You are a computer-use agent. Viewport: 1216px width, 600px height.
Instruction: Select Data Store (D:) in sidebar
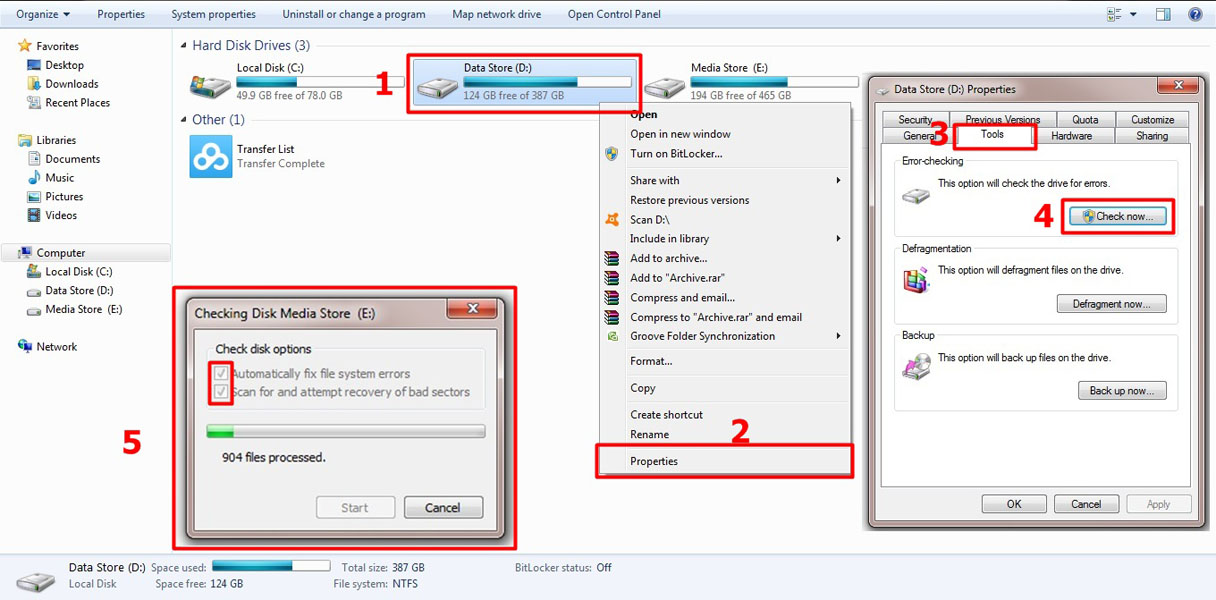[79, 291]
